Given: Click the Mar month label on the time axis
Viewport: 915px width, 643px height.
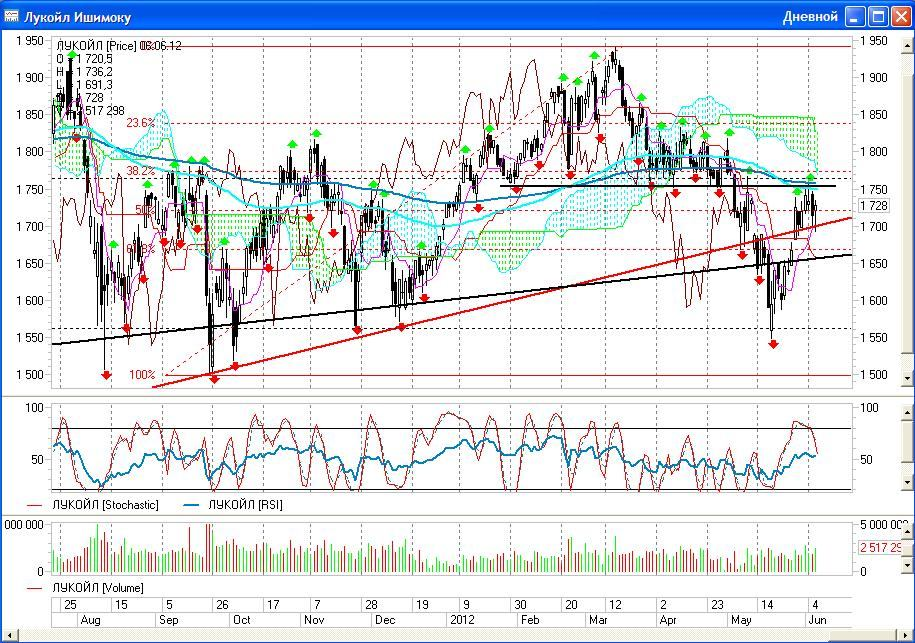Looking at the screenshot, I should pos(598,620).
